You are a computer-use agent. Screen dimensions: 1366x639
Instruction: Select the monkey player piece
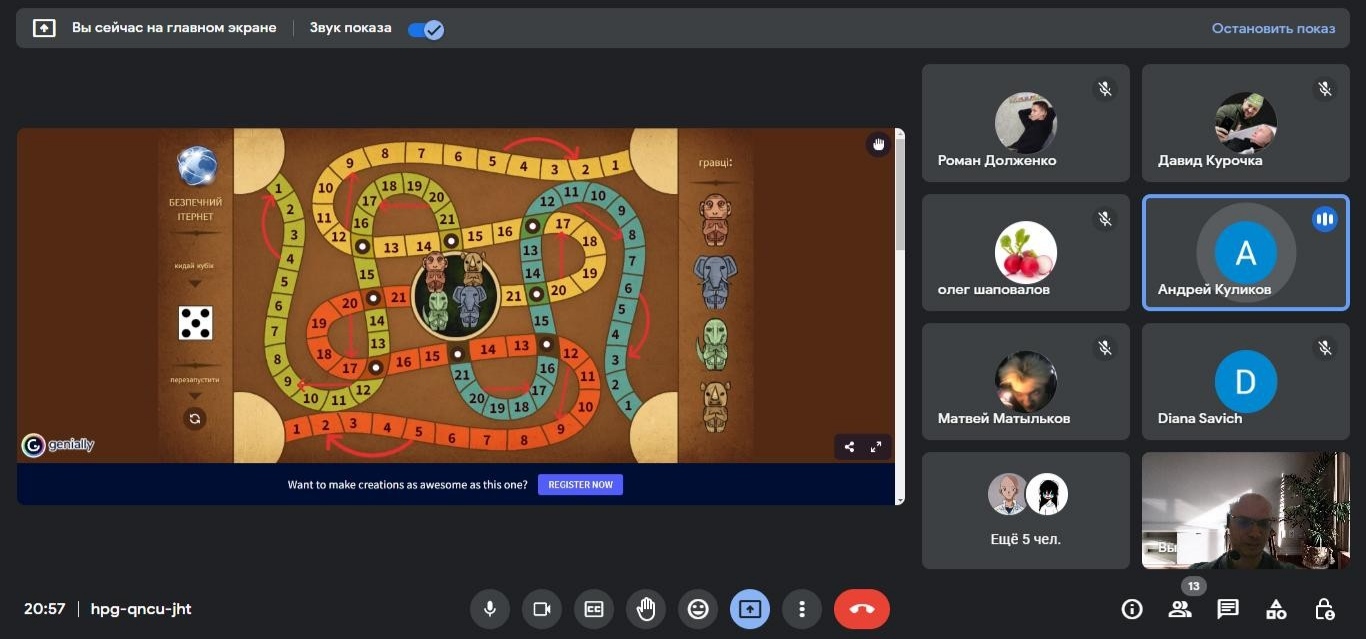pyautogui.click(x=715, y=221)
